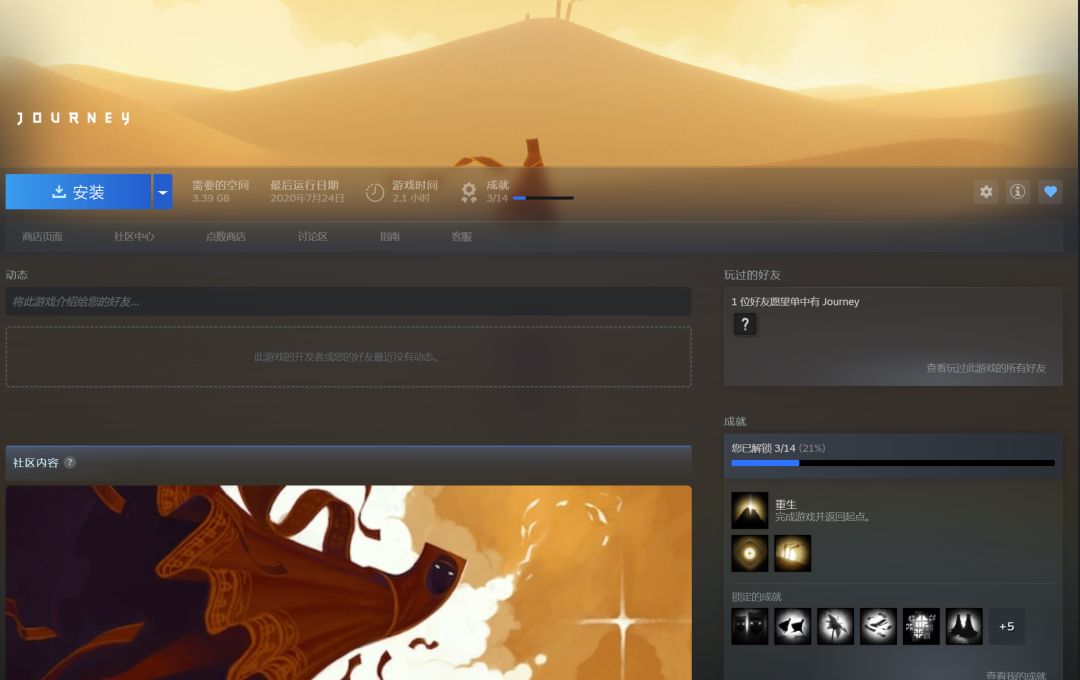
Task: Switch to the 讨论区 tab
Action: tap(313, 237)
